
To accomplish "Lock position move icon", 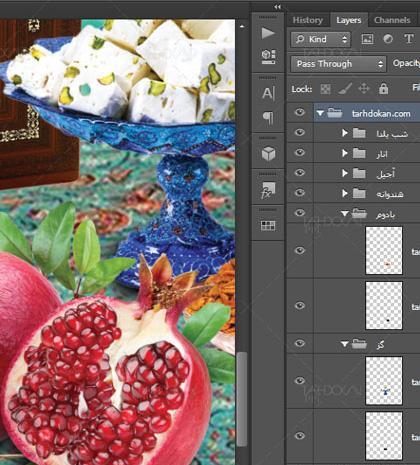I will coord(364,89).
